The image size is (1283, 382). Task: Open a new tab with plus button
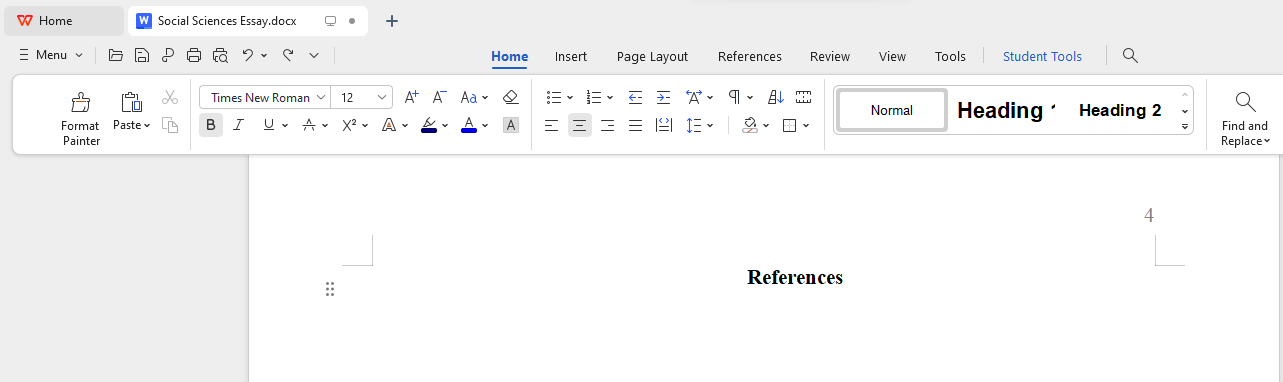pos(392,20)
